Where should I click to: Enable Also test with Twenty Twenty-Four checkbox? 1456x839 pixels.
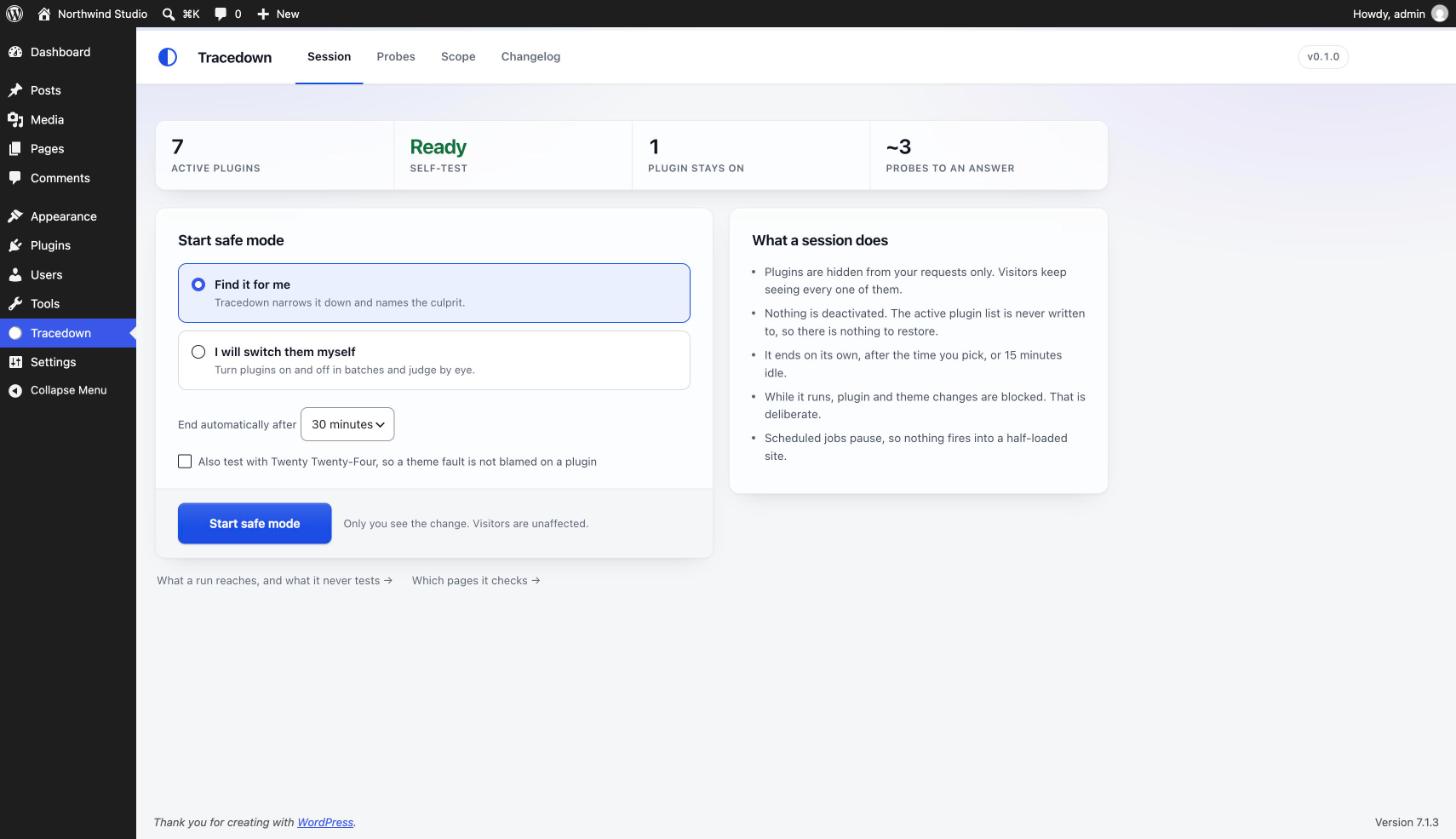[x=185, y=461]
